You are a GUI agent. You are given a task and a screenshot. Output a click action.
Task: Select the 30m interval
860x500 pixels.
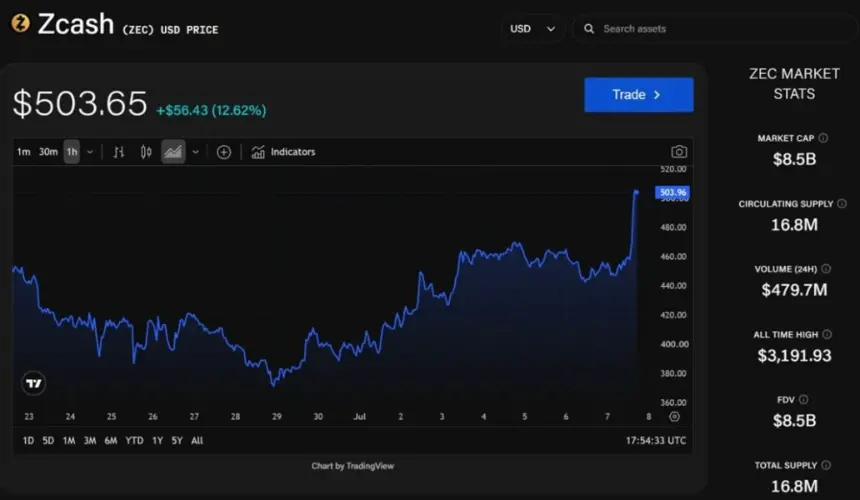(x=48, y=152)
